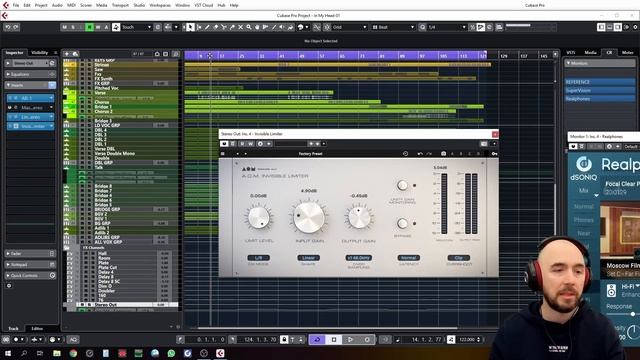
Task: Open Chrome from the Windows taskbar
Action: pyautogui.click(x=73, y=353)
